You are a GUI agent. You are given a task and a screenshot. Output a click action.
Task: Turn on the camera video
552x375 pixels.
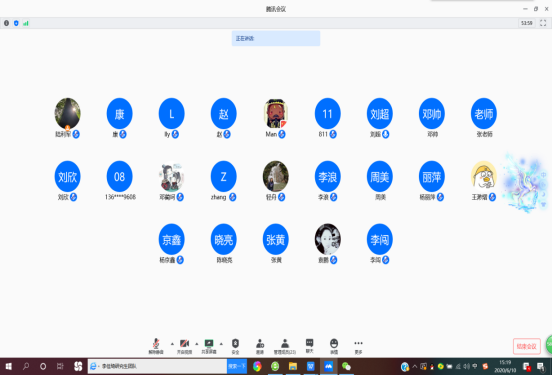[184, 346]
